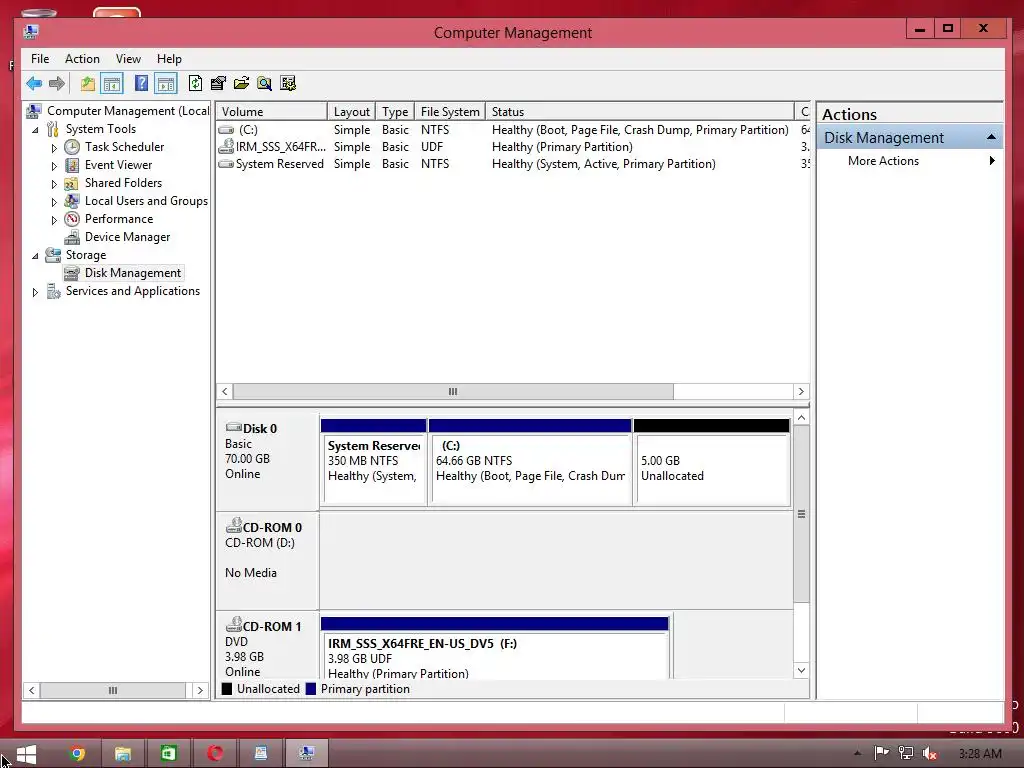
Task: Sort by the Status column header
Action: [x=639, y=112]
